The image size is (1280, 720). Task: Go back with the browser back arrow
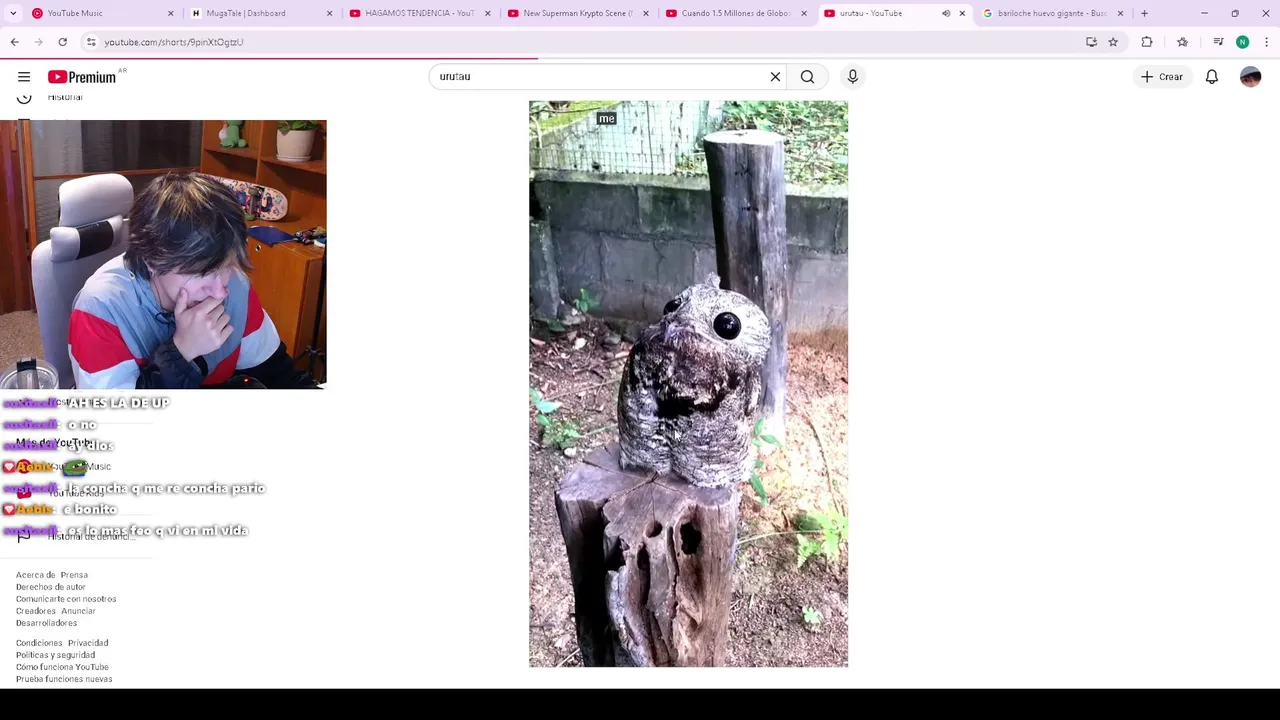coord(14,42)
